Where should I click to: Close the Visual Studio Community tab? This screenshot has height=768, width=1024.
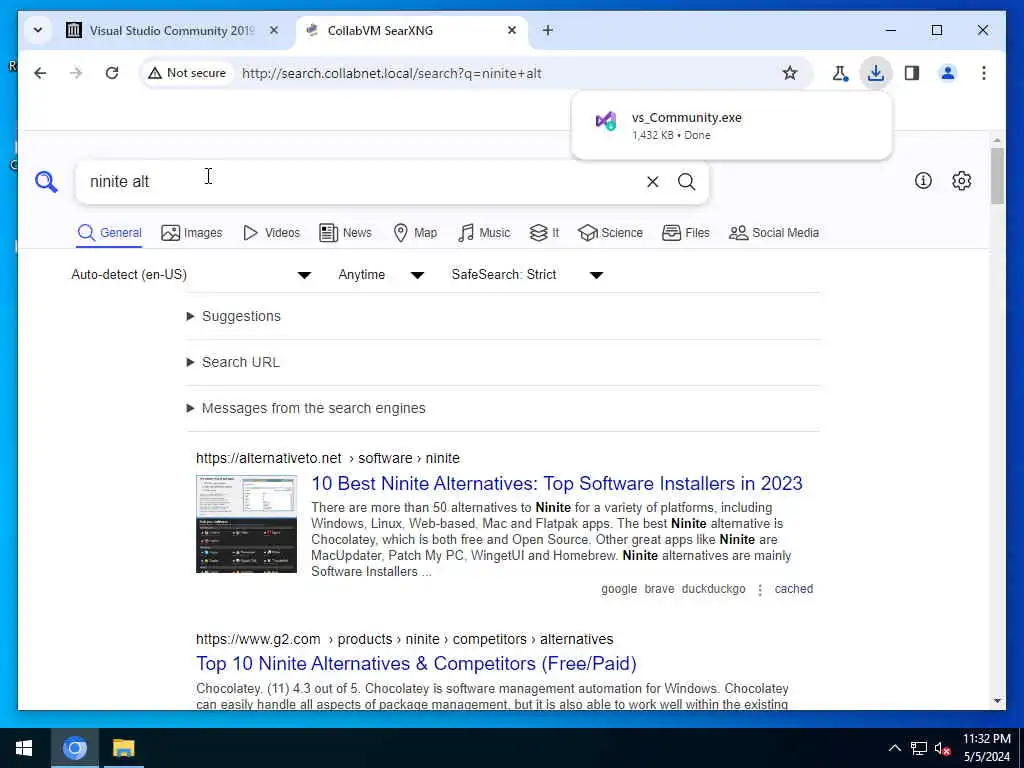(x=274, y=30)
